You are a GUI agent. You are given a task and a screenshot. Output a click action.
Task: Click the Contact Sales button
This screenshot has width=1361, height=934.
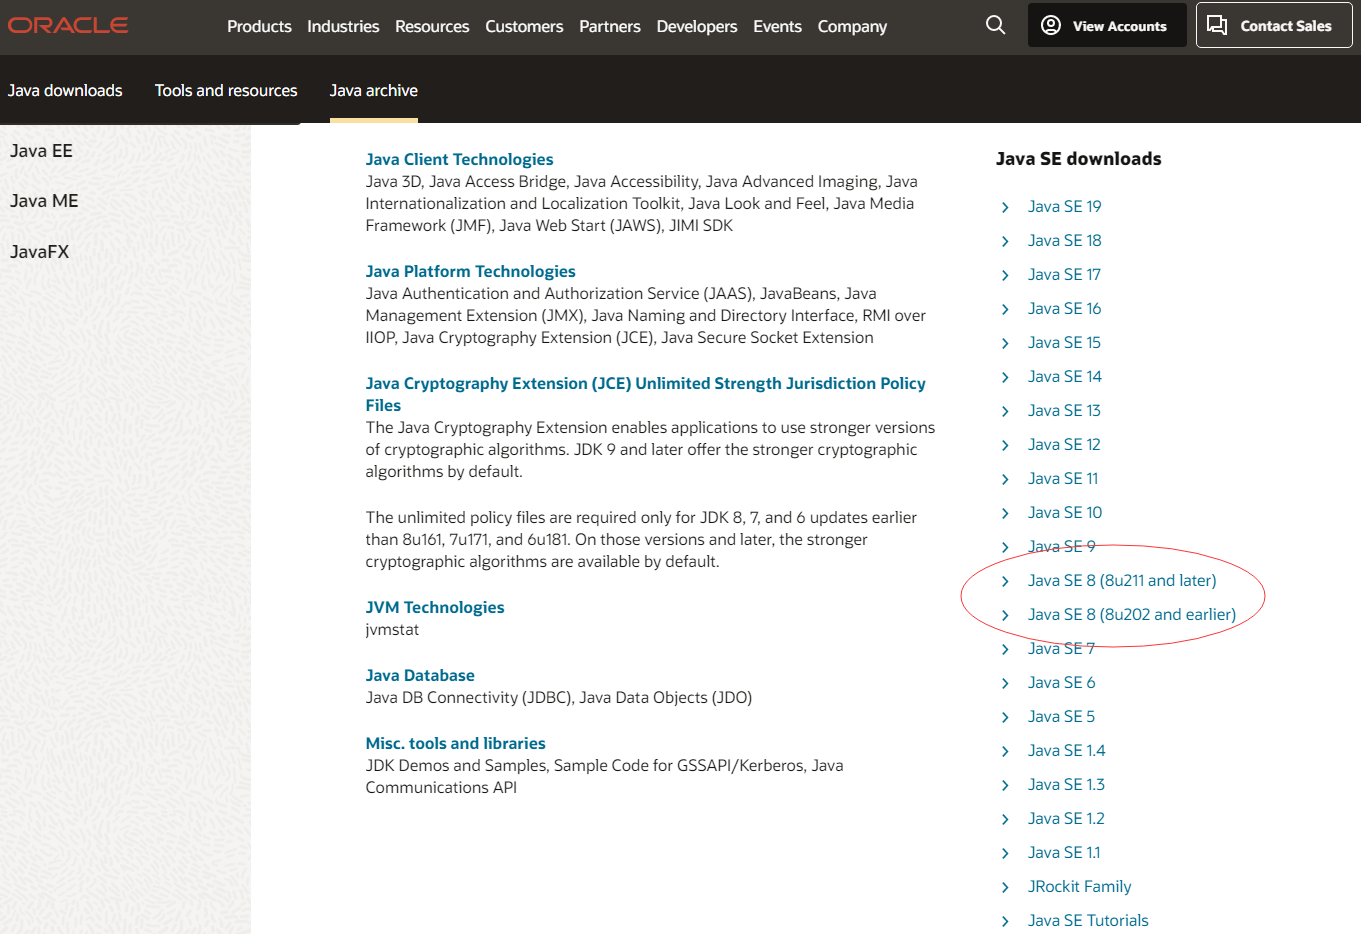coord(1274,25)
